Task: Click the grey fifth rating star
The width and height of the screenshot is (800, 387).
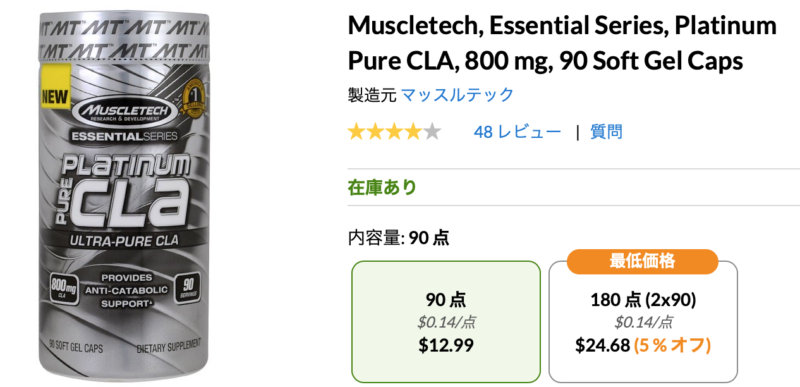Action: tap(432, 132)
